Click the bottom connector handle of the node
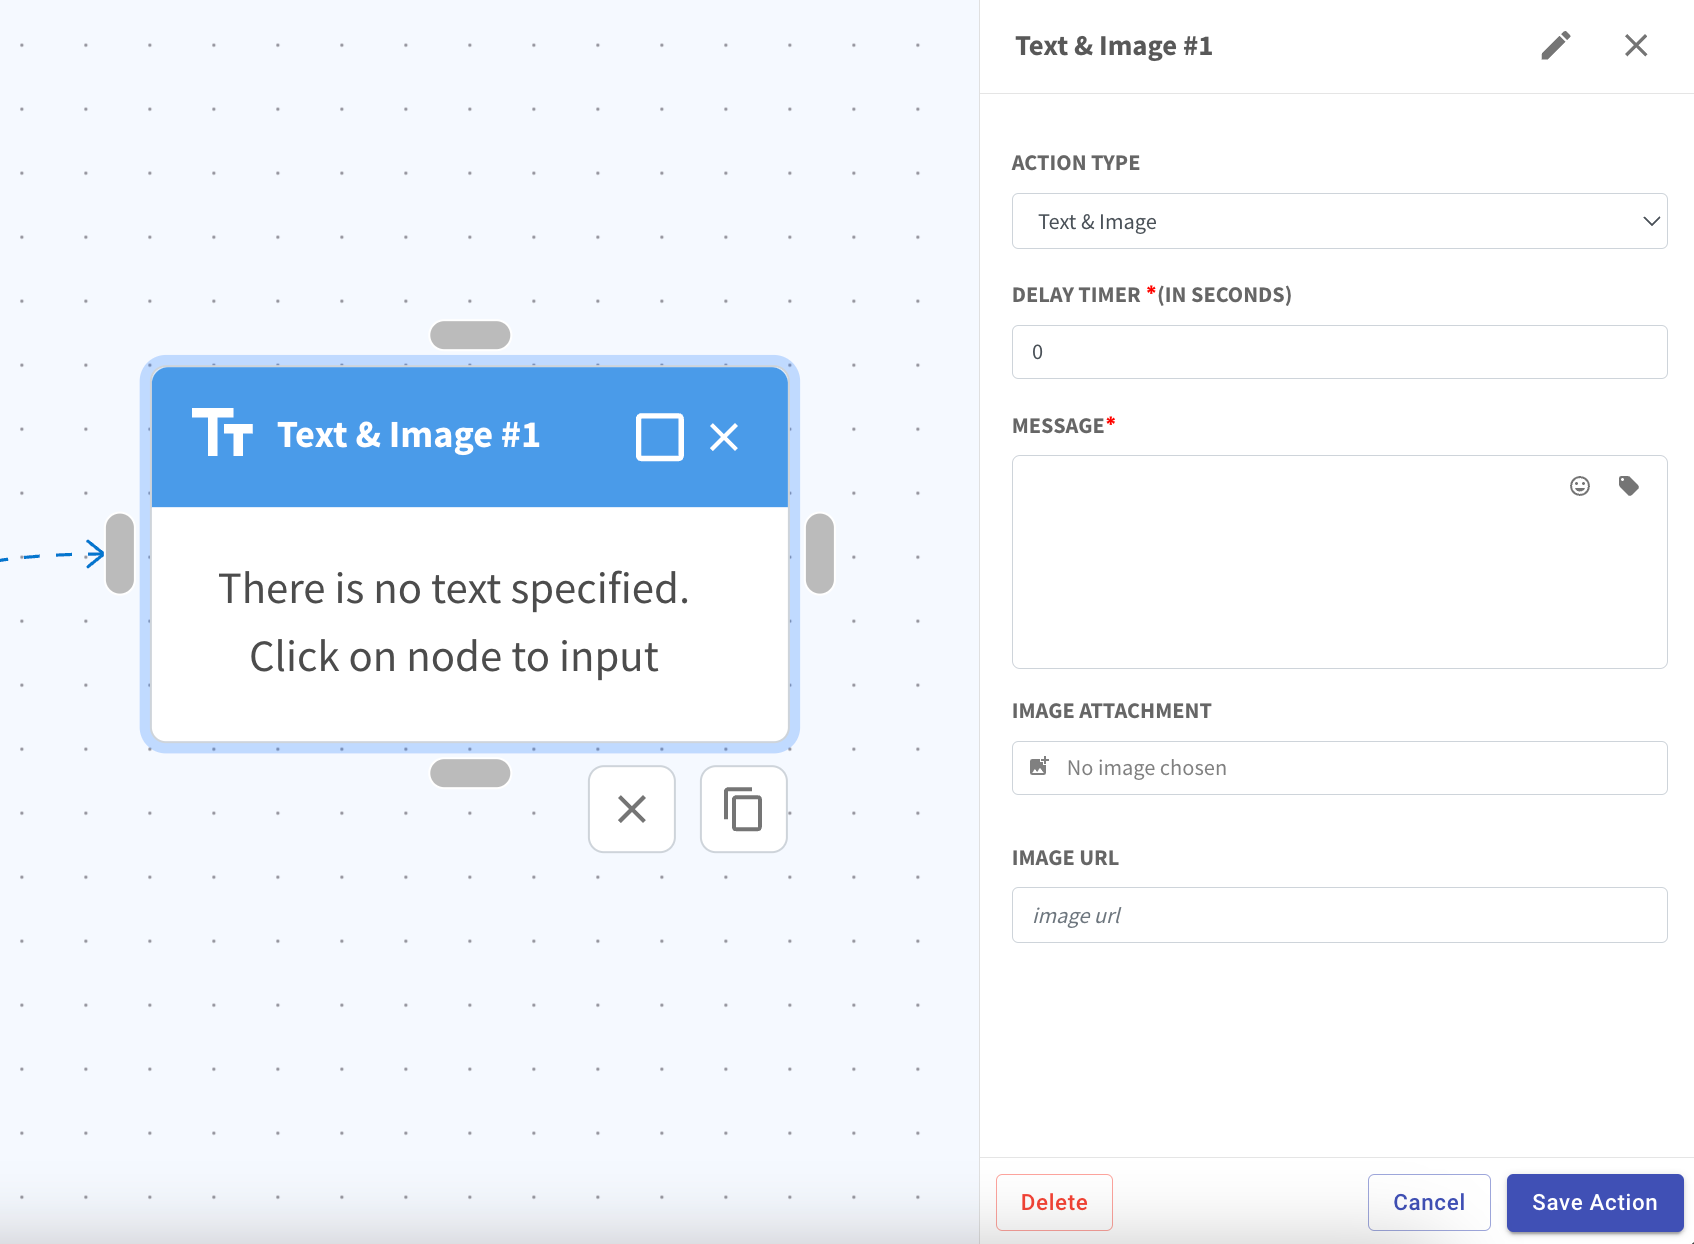 (x=470, y=773)
